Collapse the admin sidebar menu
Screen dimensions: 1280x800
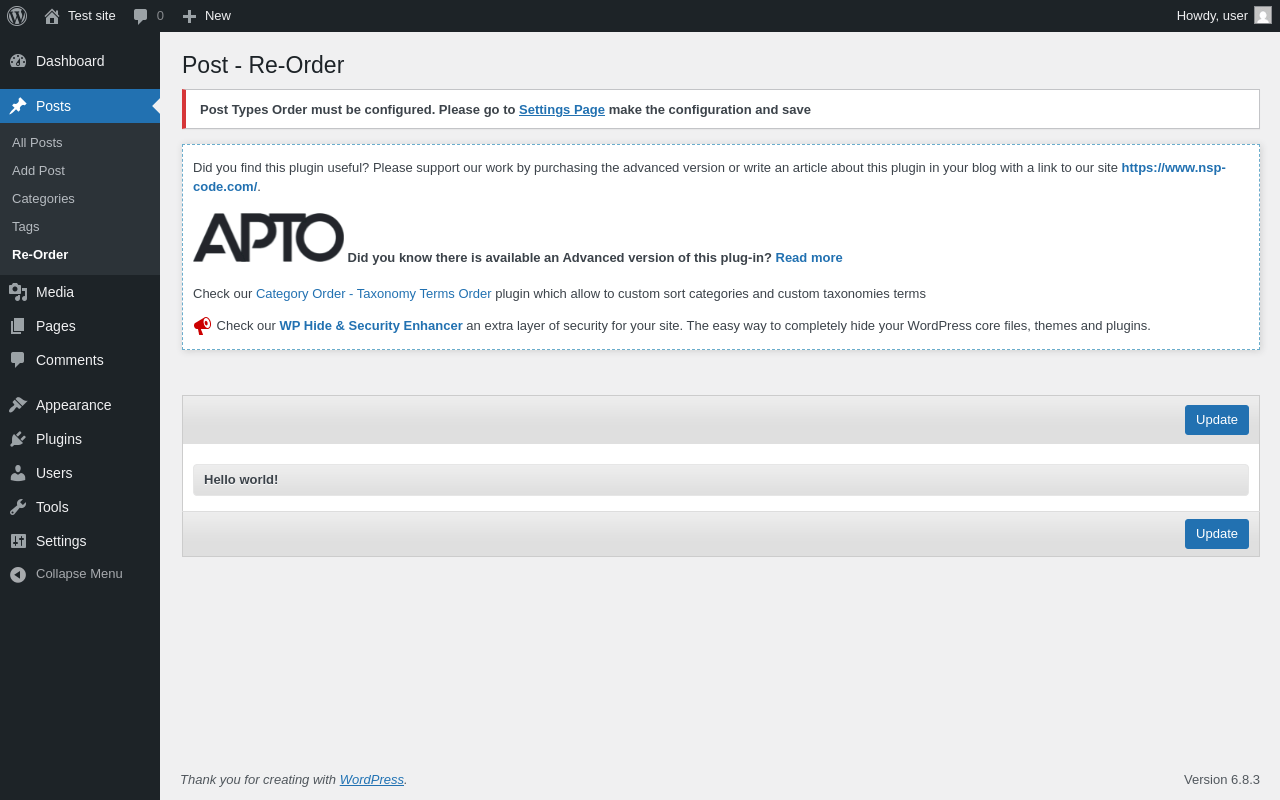80,574
